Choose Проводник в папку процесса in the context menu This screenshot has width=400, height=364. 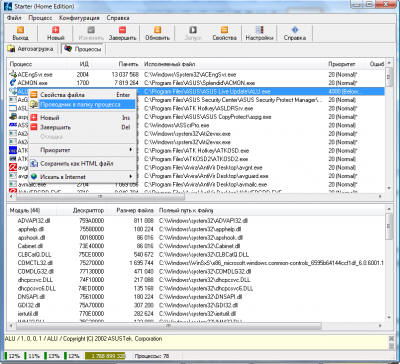pyautogui.click(x=82, y=104)
